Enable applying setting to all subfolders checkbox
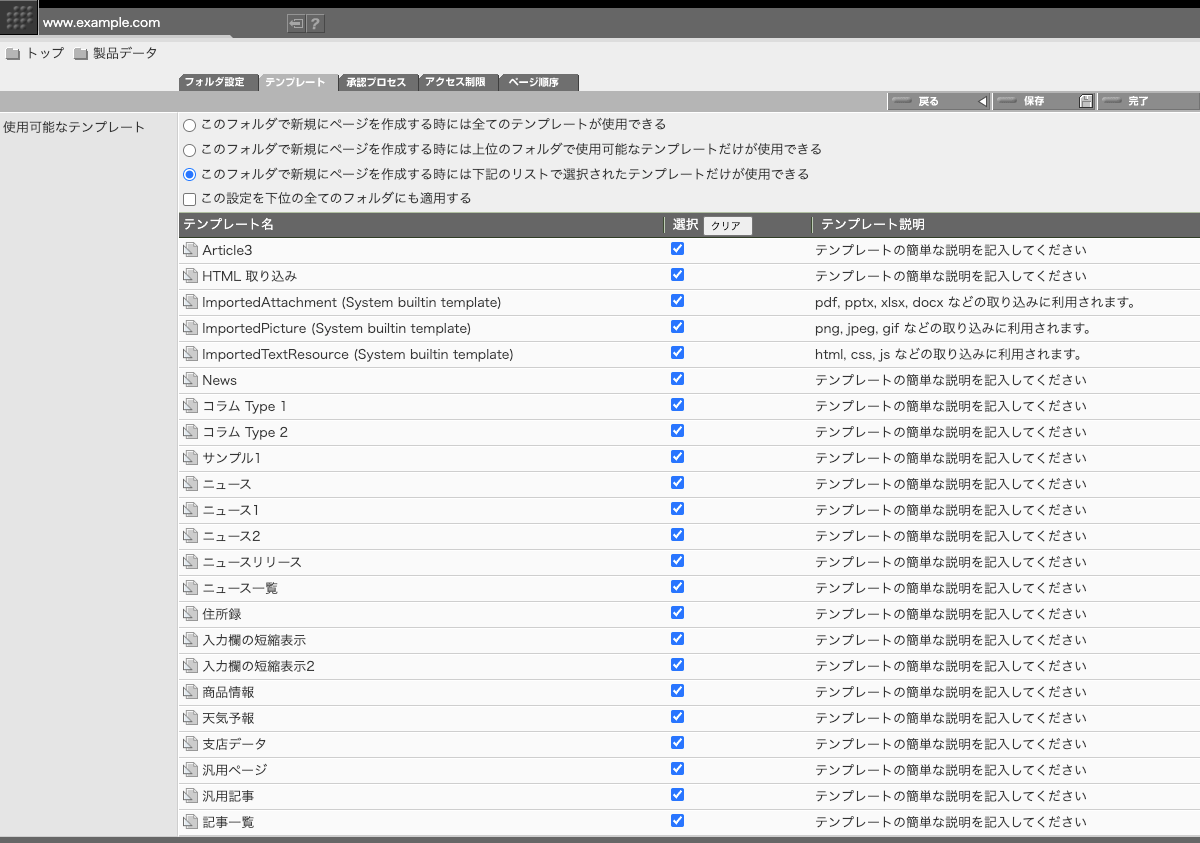 point(189,199)
